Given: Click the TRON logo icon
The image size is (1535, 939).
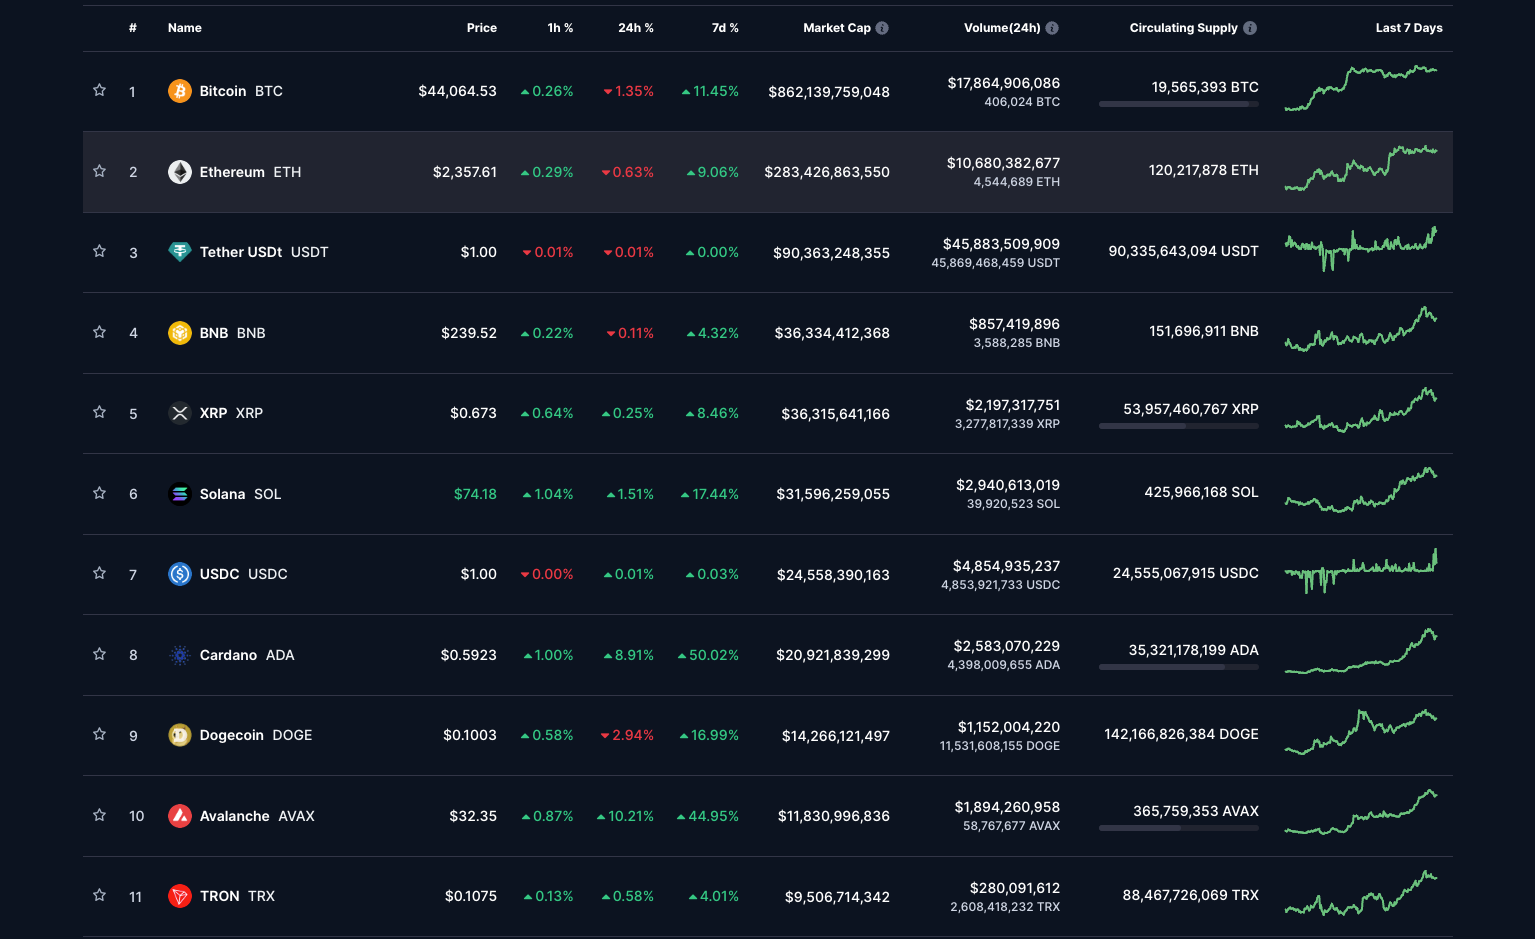Looking at the screenshot, I should [180, 896].
